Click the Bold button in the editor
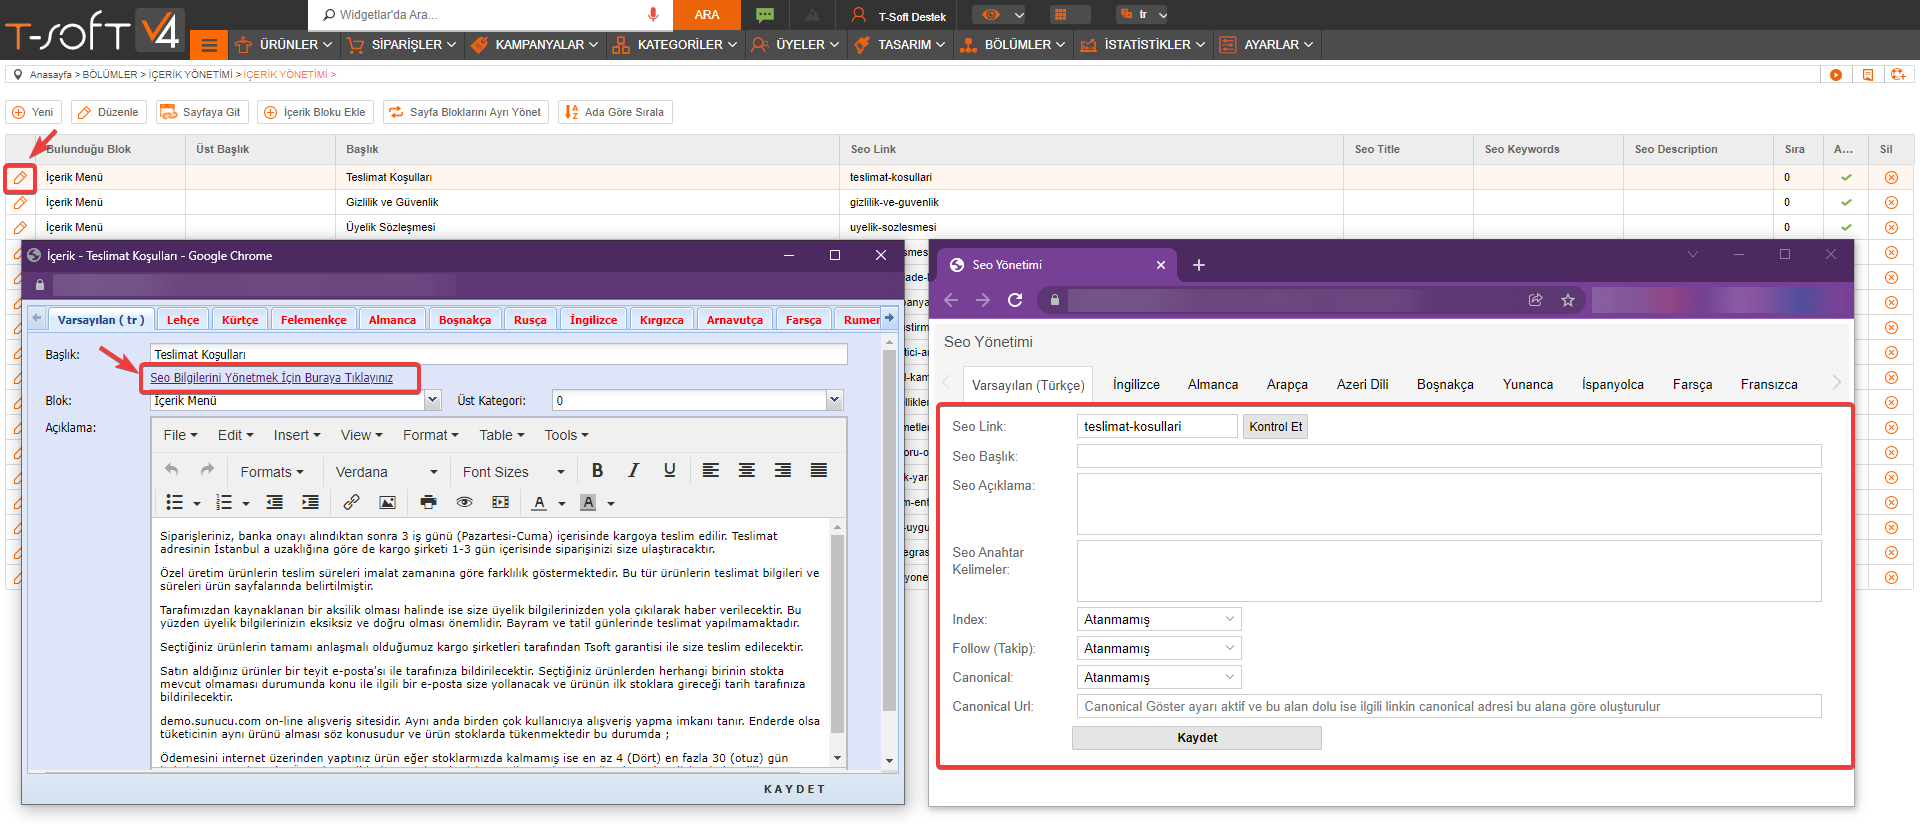 (x=597, y=470)
